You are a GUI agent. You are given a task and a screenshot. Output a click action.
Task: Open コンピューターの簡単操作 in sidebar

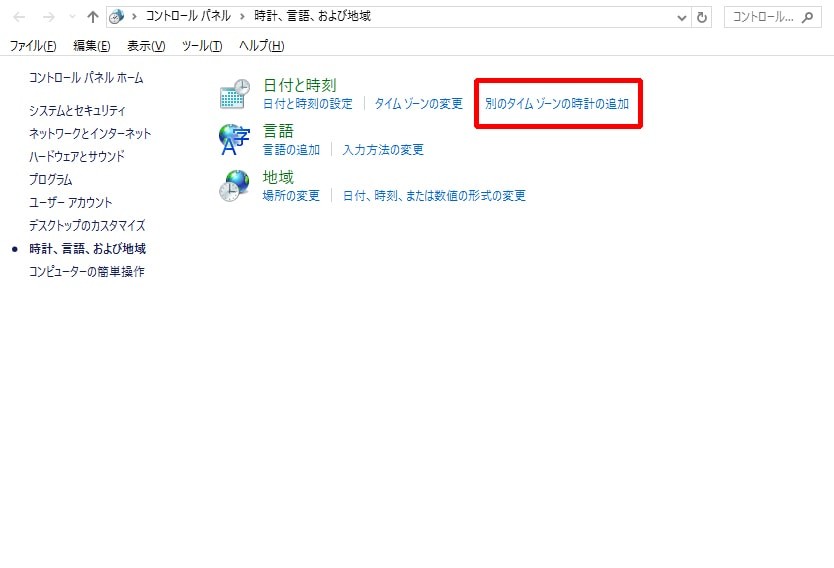coord(87,272)
